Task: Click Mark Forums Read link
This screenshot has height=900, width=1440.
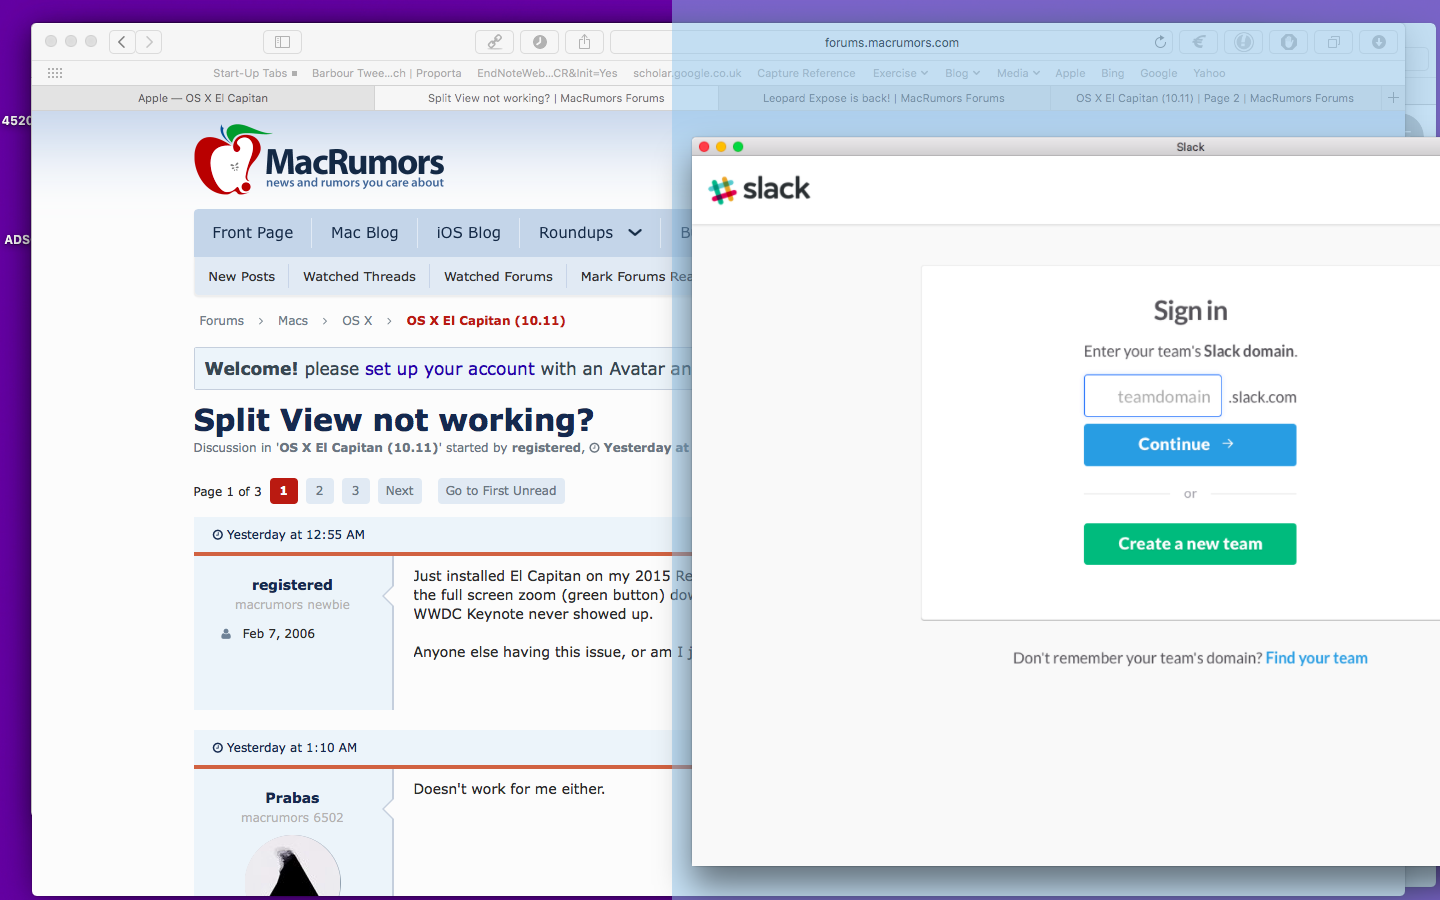Action: [636, 277]
